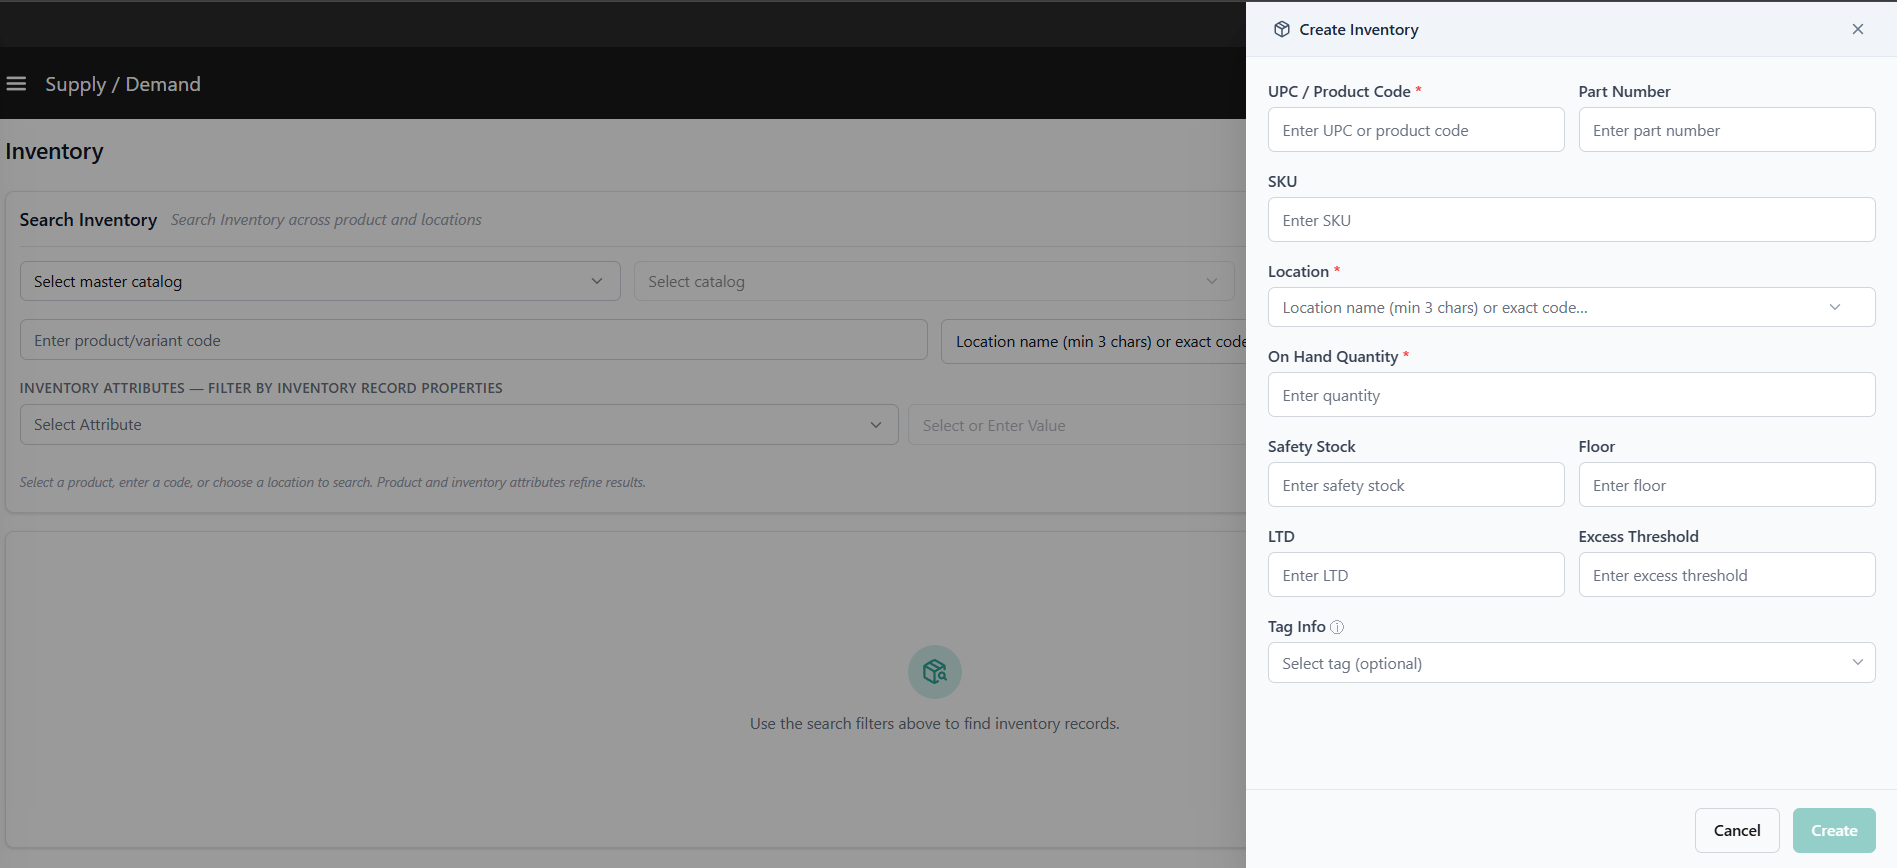Focus the part number field
The width and height of the screenshot is (1897, 868).
1727,130
